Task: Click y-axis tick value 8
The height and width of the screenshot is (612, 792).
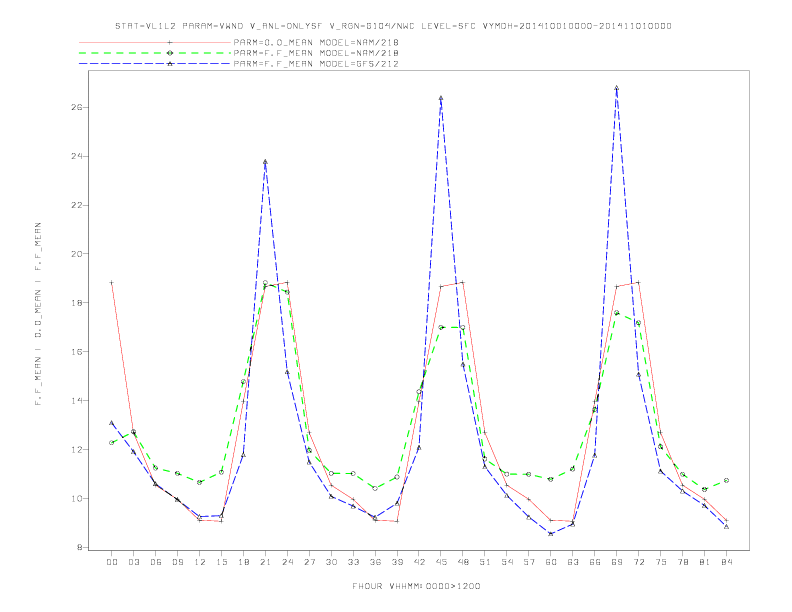Action: tap(80, 547)
